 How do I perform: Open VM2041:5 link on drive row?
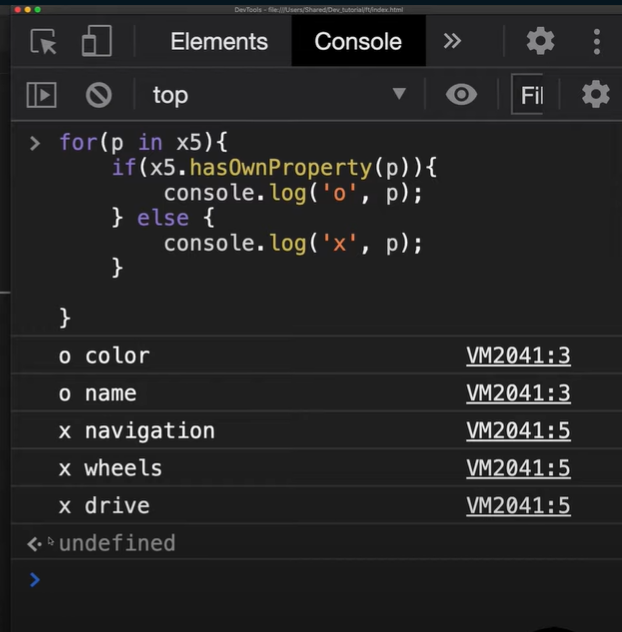(518, 505)
